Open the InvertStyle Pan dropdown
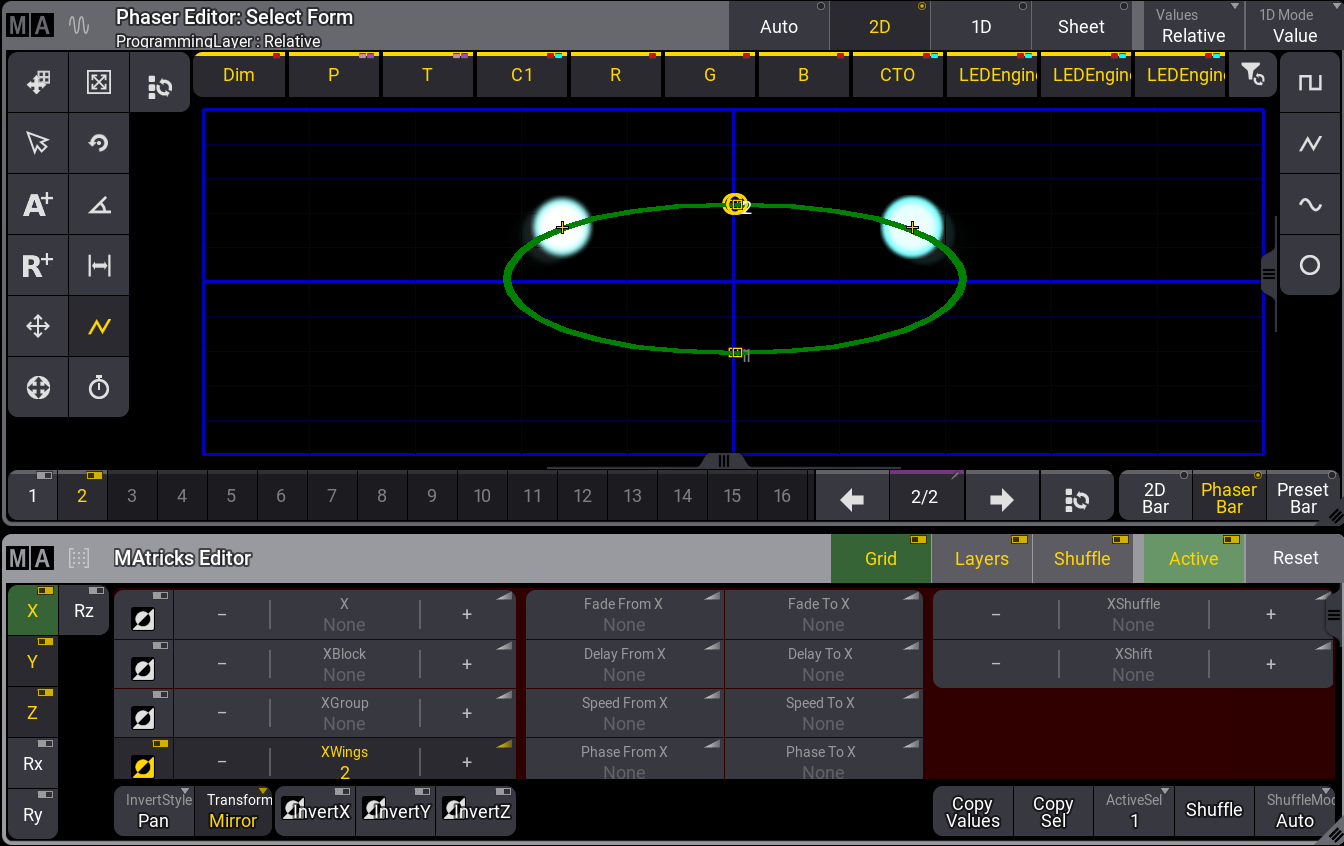The image size is (1344, 846). [x=154, y=810]
